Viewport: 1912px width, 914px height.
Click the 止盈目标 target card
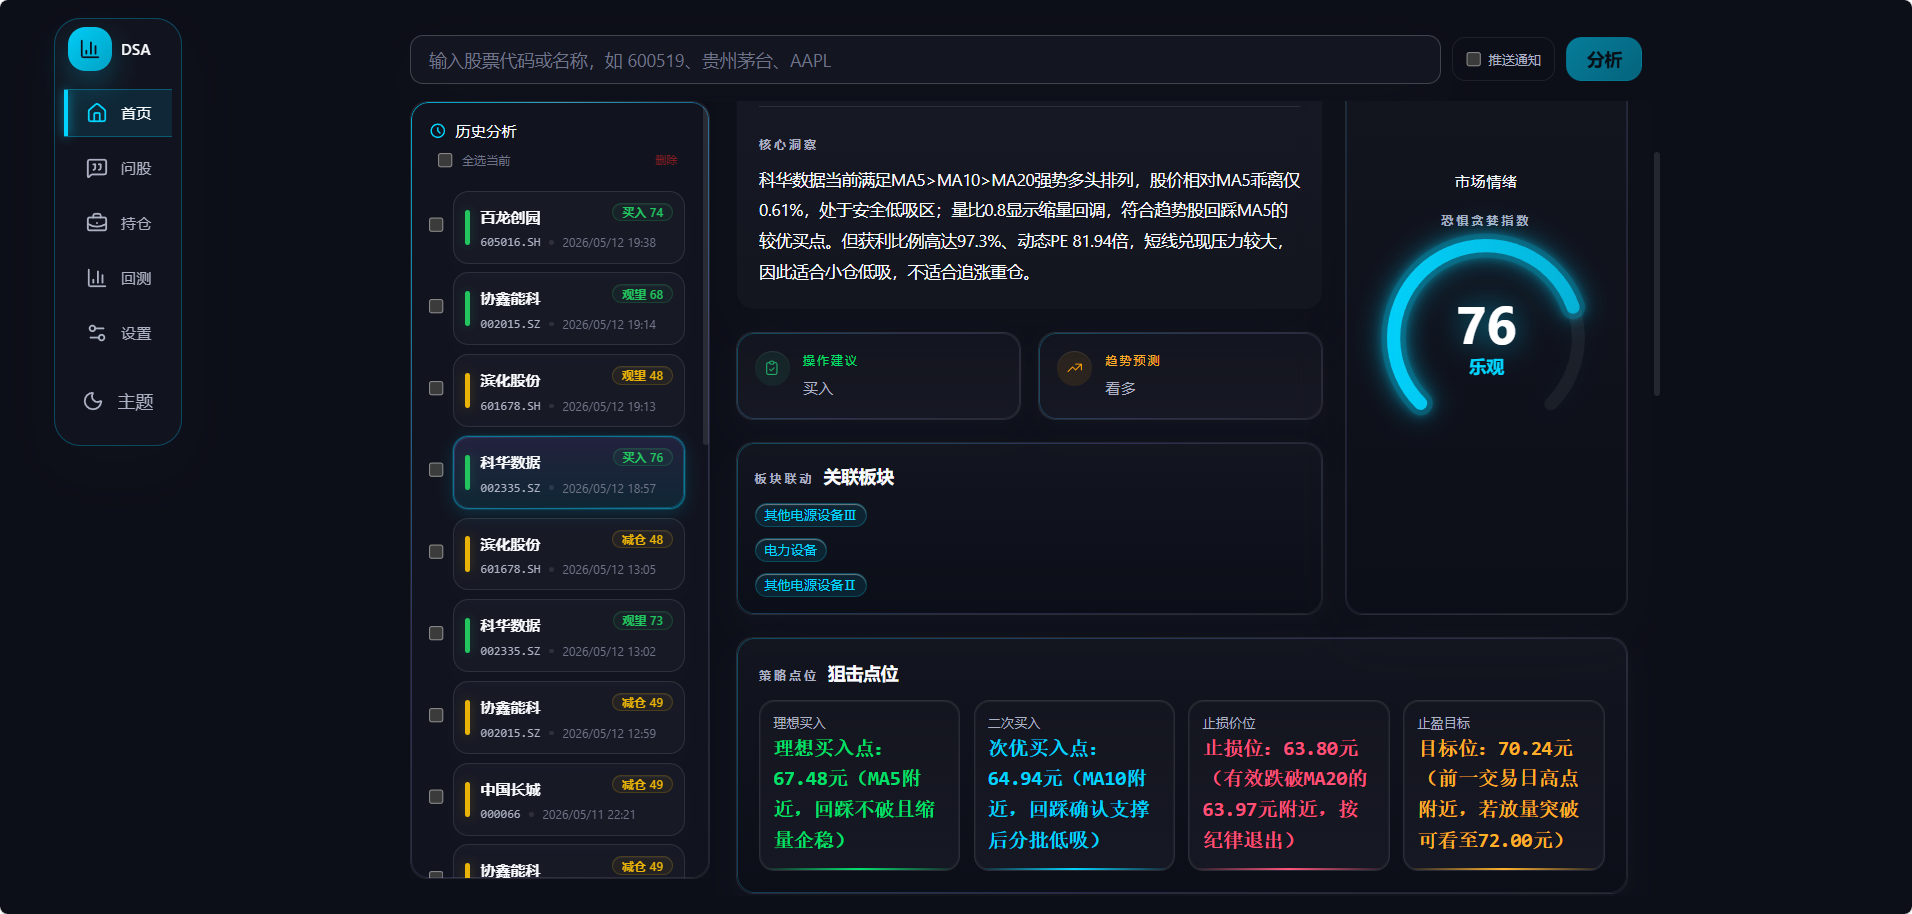(1504, 785)
